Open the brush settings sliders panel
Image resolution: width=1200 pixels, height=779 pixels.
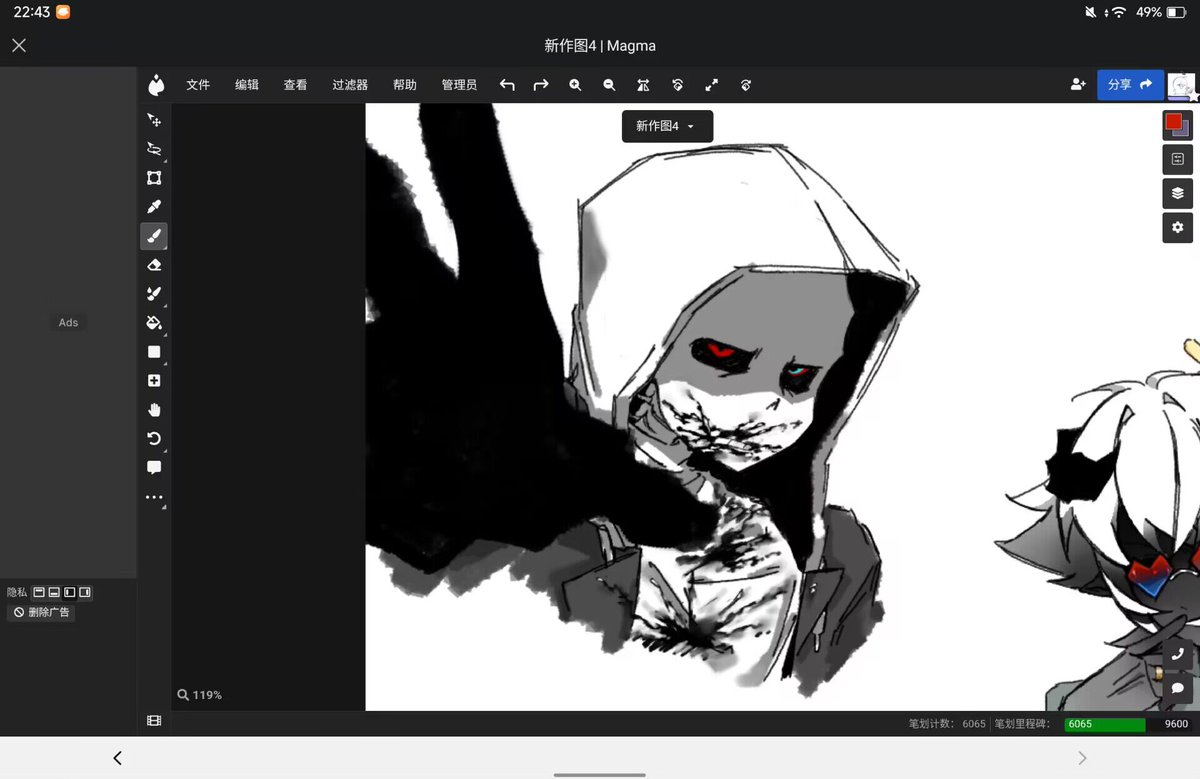click(1177, 159)
